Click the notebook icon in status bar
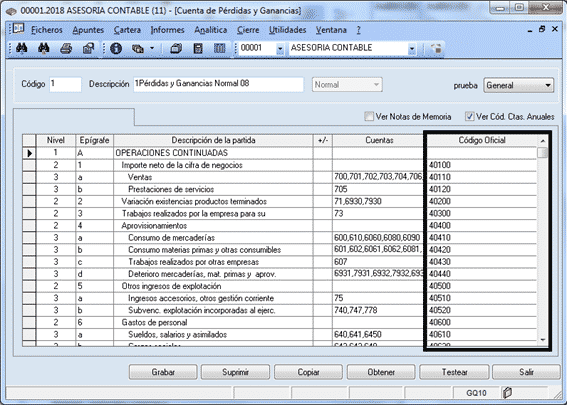 [507, 392]
